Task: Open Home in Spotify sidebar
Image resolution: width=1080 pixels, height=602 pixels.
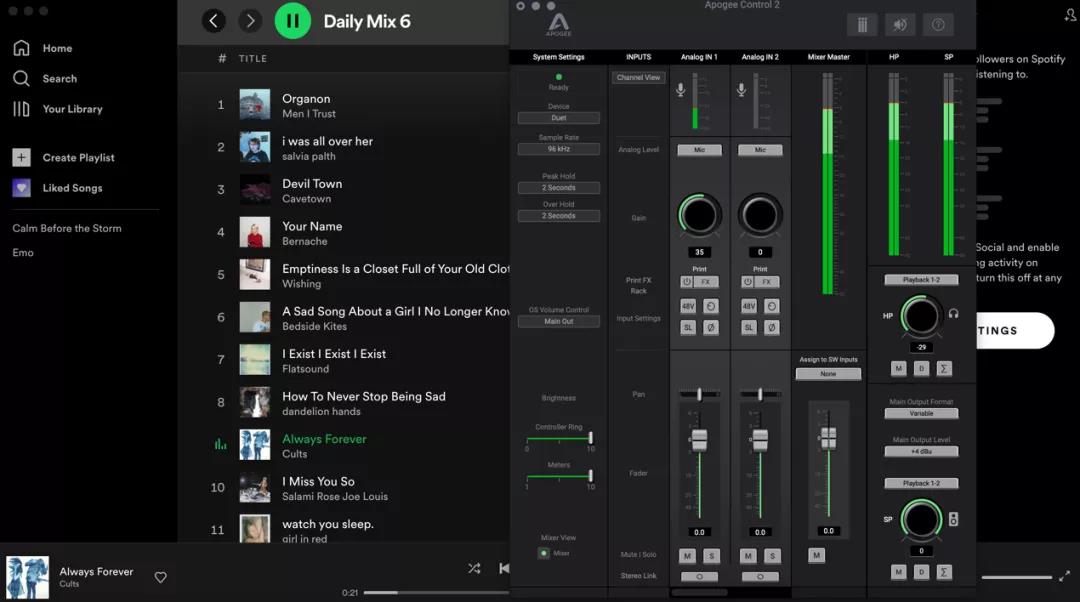Action: [x=43, y=48]
